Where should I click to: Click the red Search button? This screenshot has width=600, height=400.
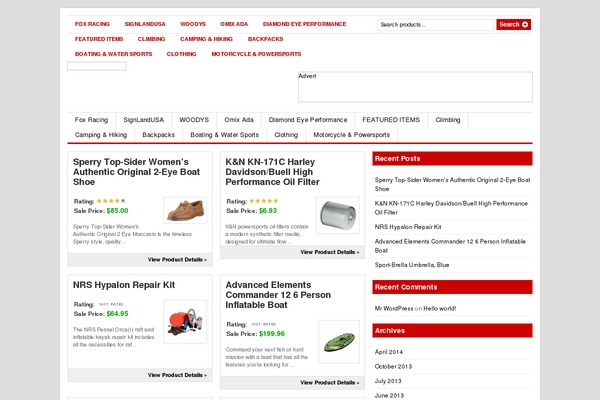pyautogui.click(x=513, y=24)
